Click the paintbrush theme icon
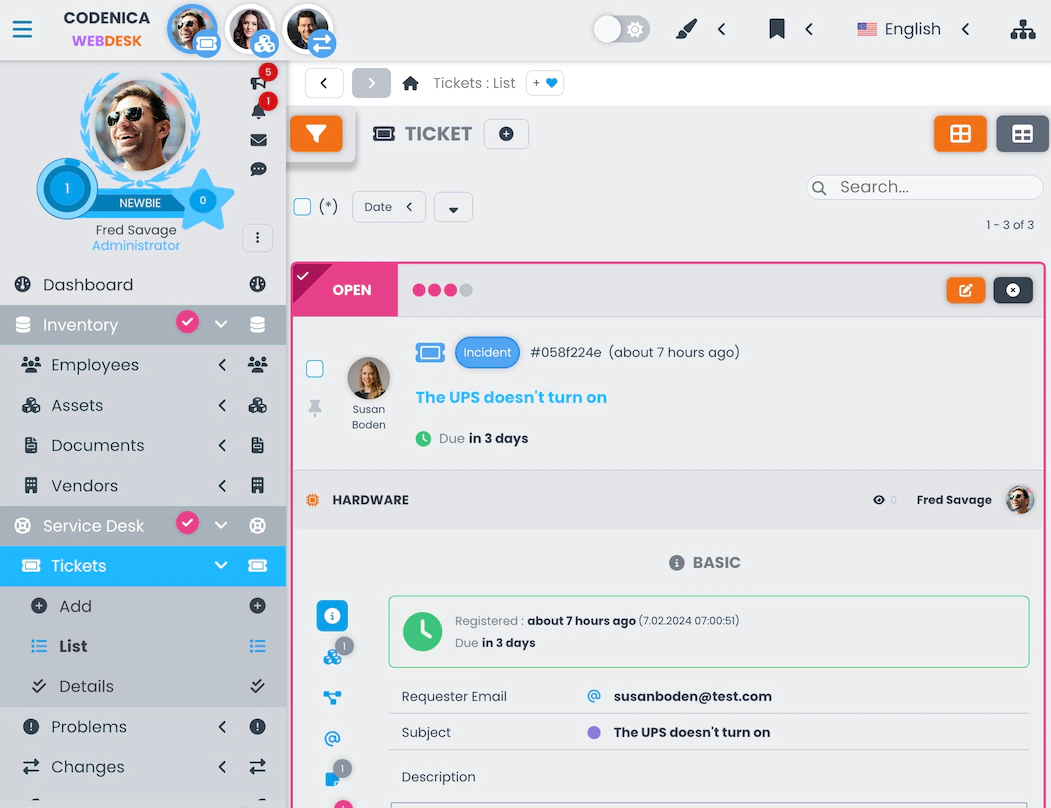Viewport: 1051px width, 808px height. [686, 29]
